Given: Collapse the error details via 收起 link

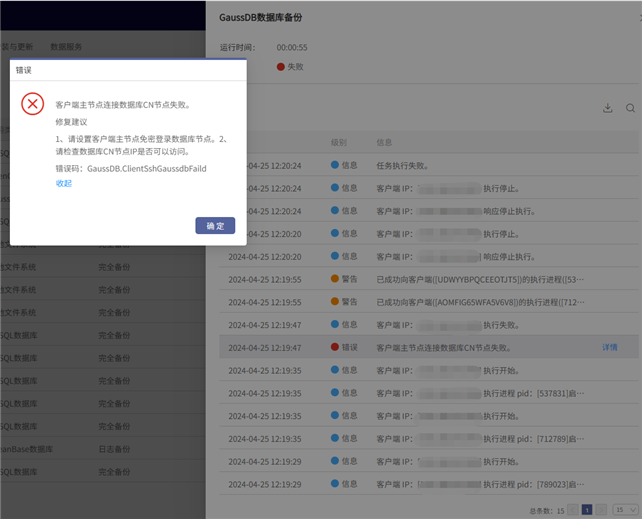Looking at the screenshot, I should [64, 183].
